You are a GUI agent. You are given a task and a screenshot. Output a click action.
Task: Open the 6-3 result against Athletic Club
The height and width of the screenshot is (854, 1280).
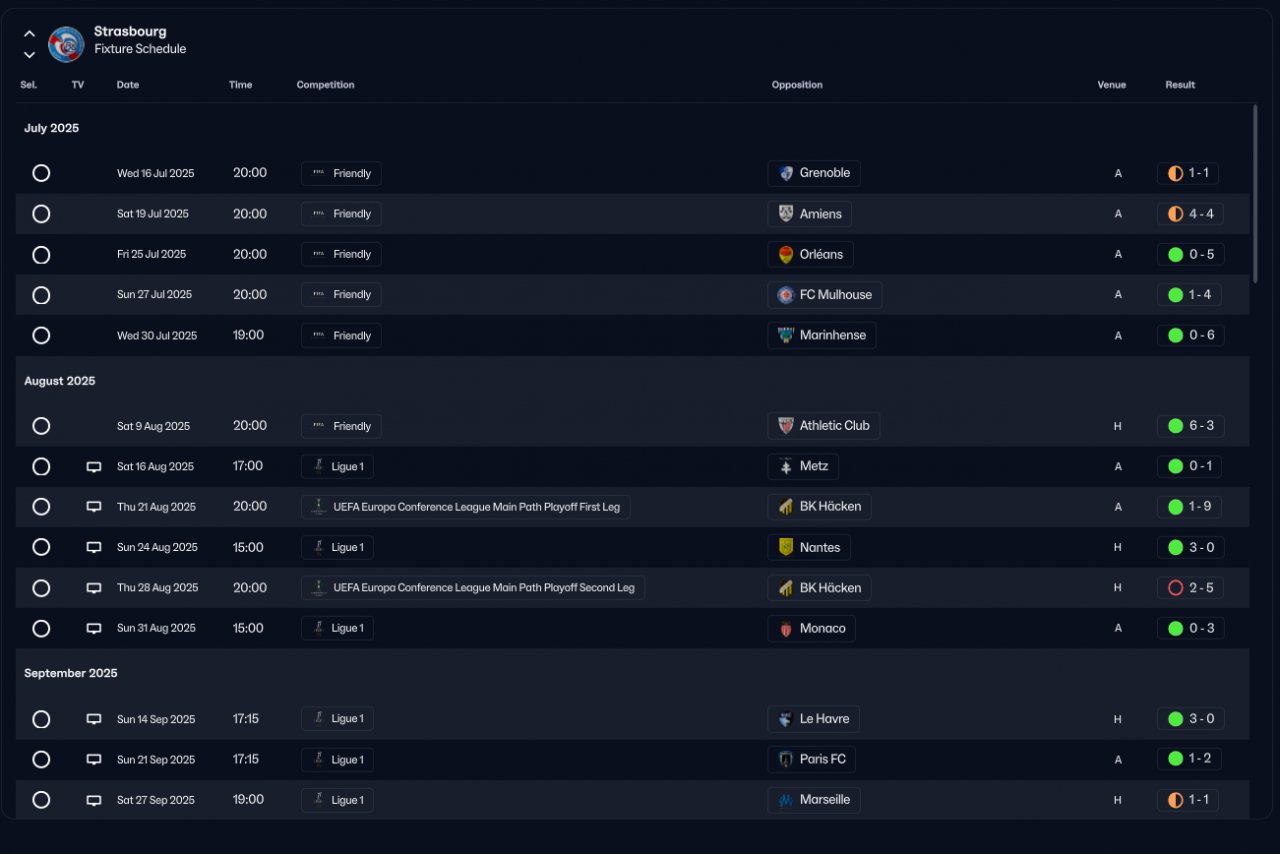pyautogui.click(x=1190, y=426)
